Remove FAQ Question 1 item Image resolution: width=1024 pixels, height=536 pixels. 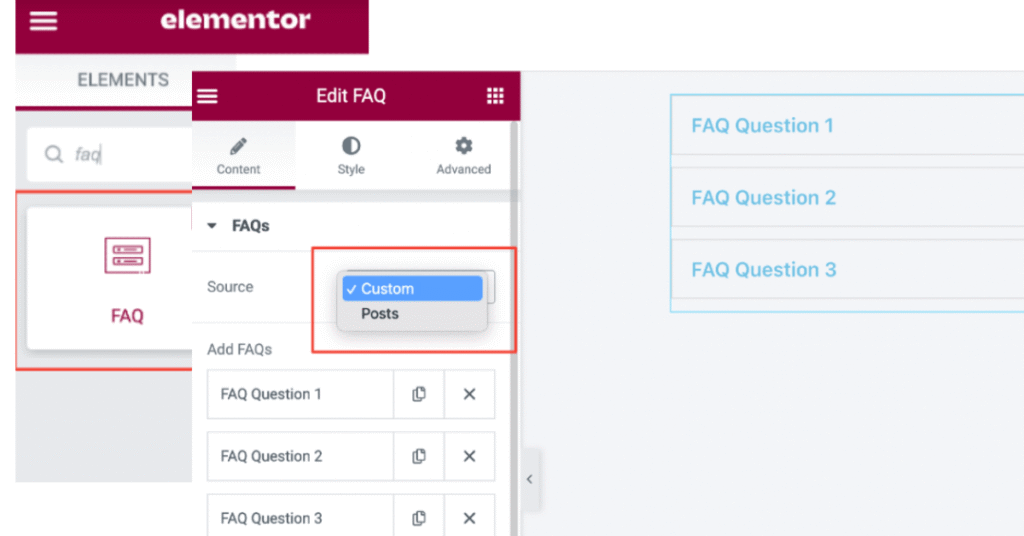469,394
